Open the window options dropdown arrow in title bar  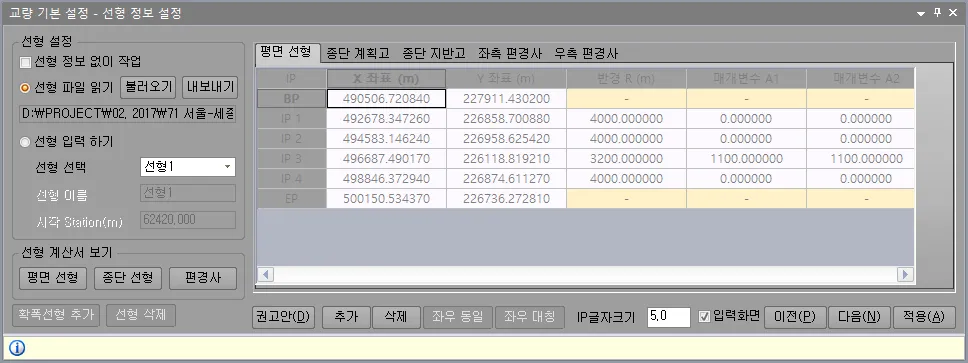pyautogui.click(x=920, y=13)
